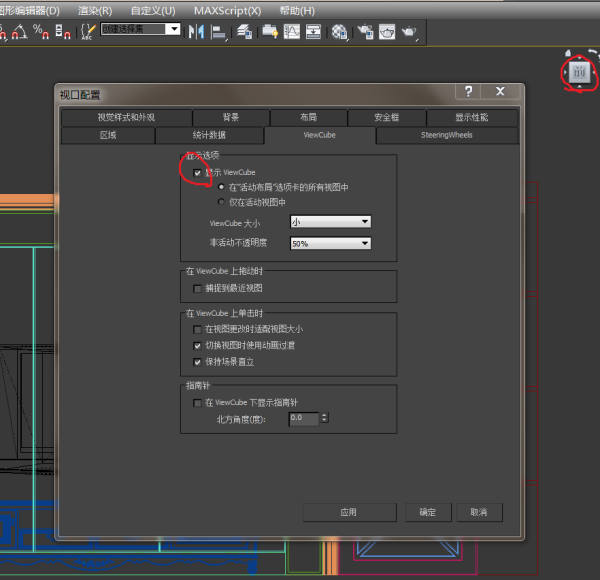Switch to the Display Performance tab

[472, 117]
